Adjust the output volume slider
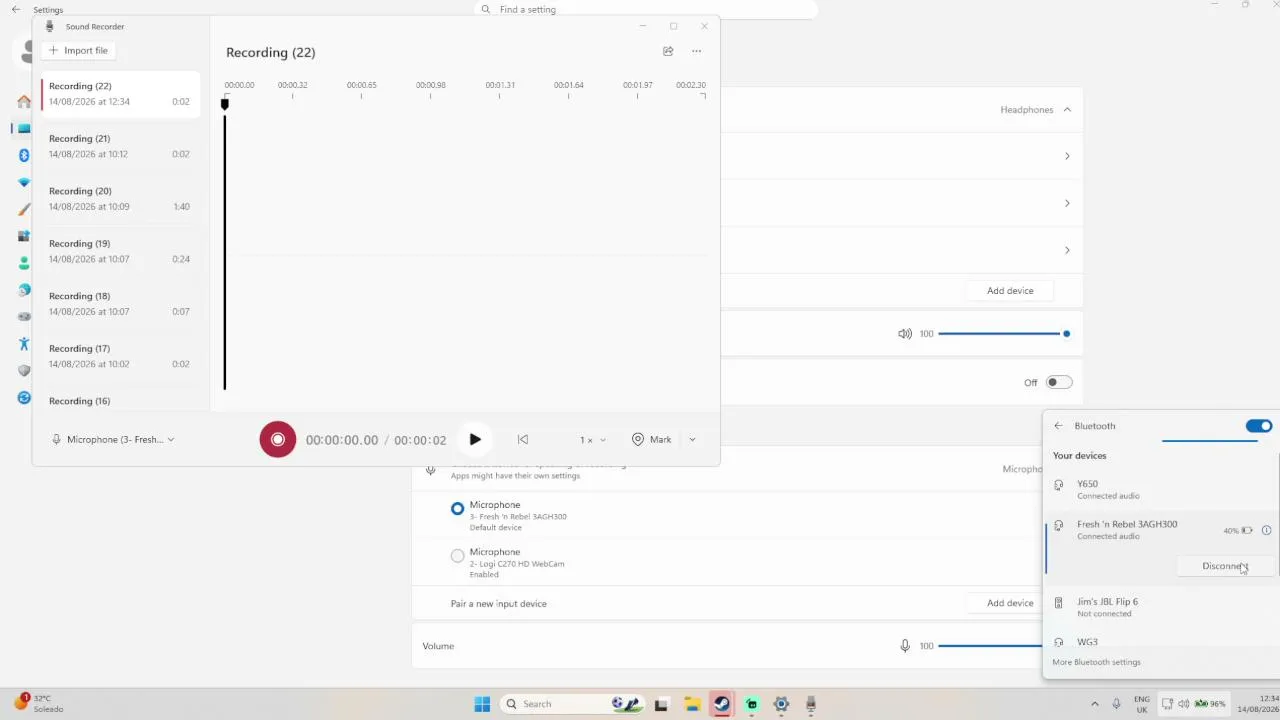Screen dimensions: 1280x720 (x=1004, y=334)
